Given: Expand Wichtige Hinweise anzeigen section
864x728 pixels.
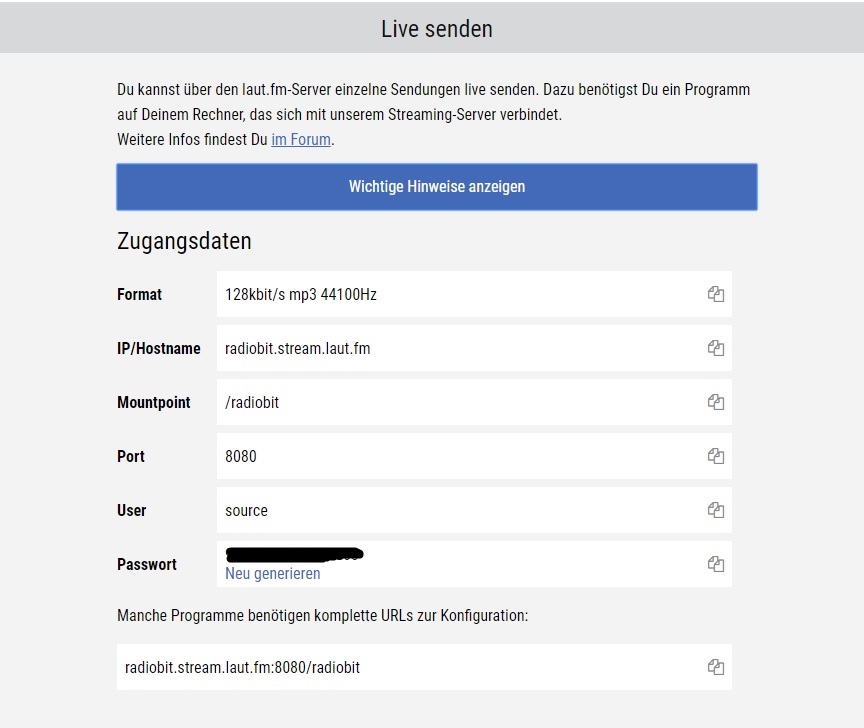Looking at the screenshot, I should pos(437,187).
